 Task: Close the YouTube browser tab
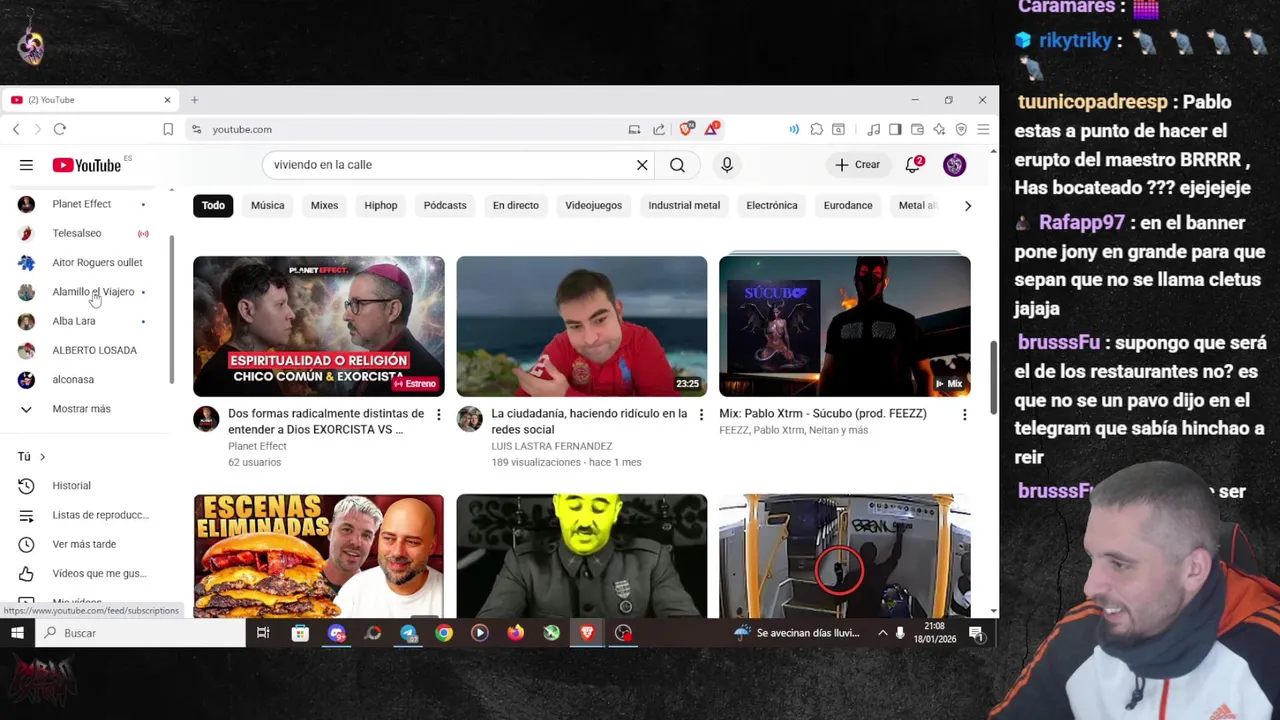167,100
